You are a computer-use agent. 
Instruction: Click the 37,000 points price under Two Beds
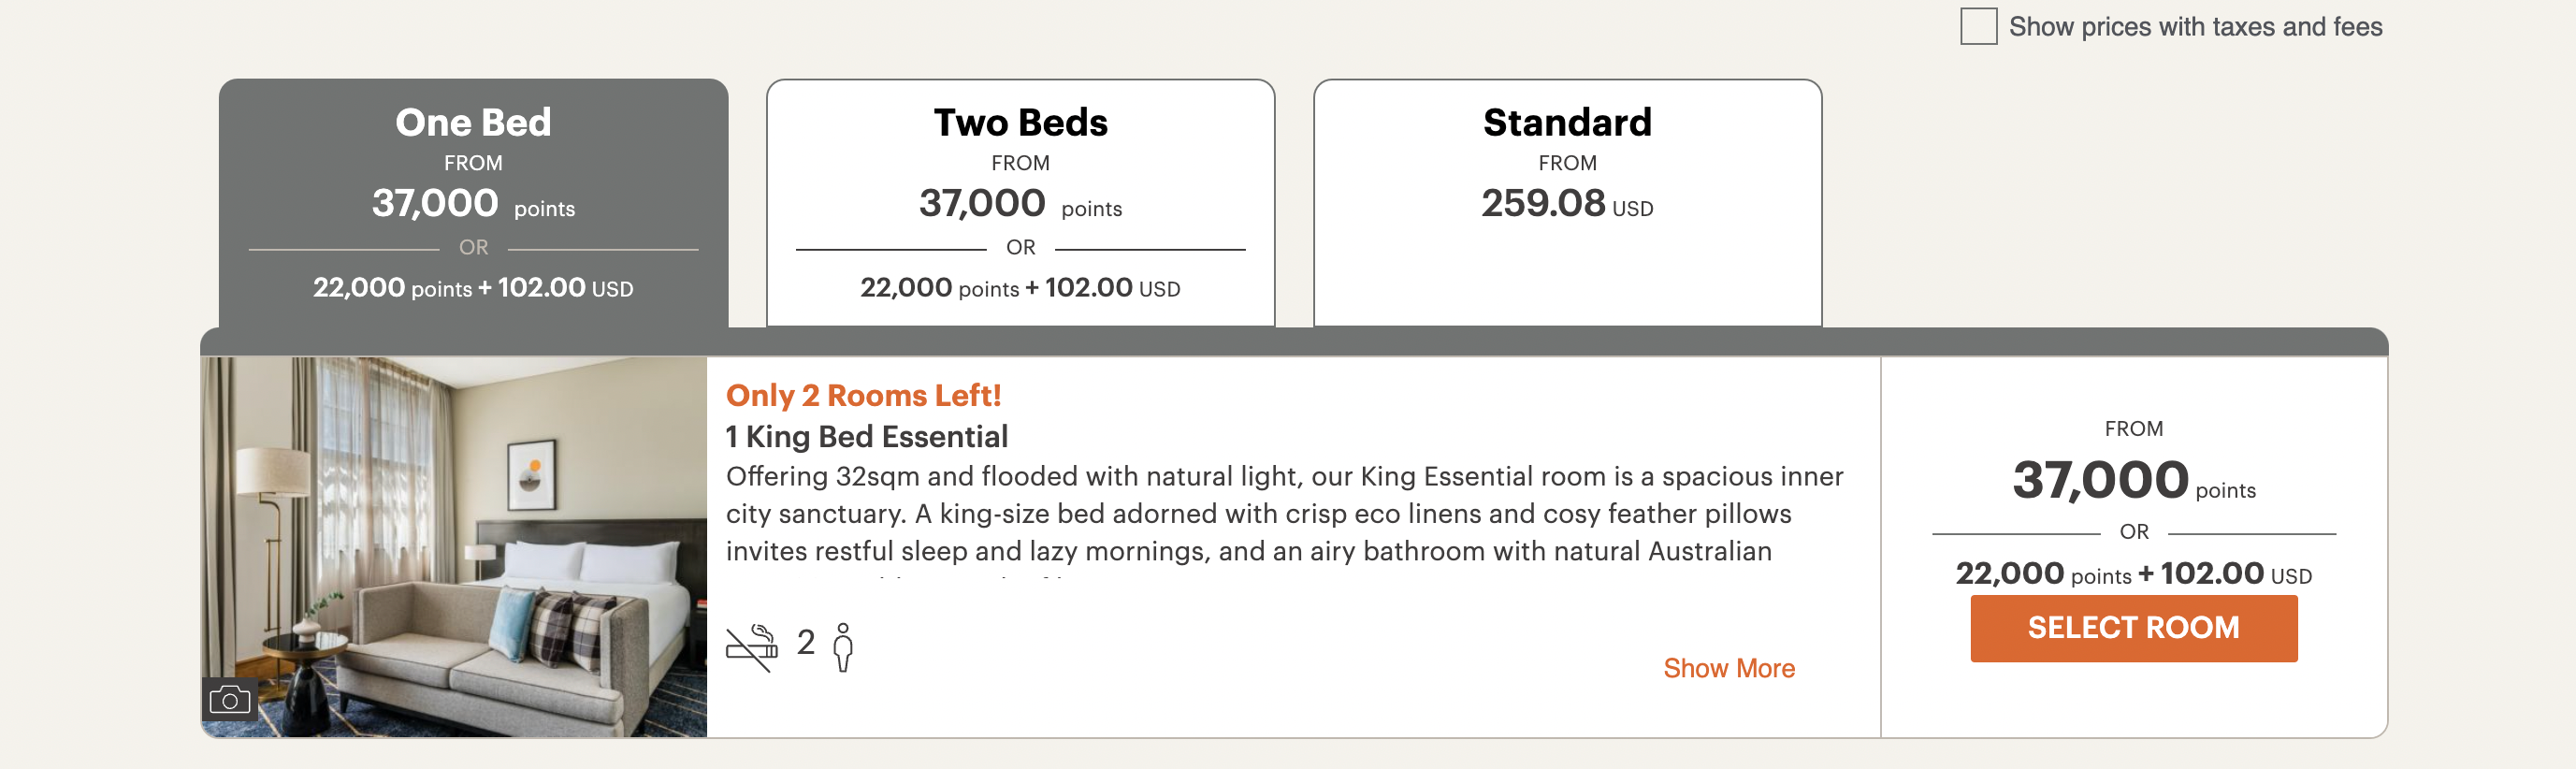(1020, 204)
